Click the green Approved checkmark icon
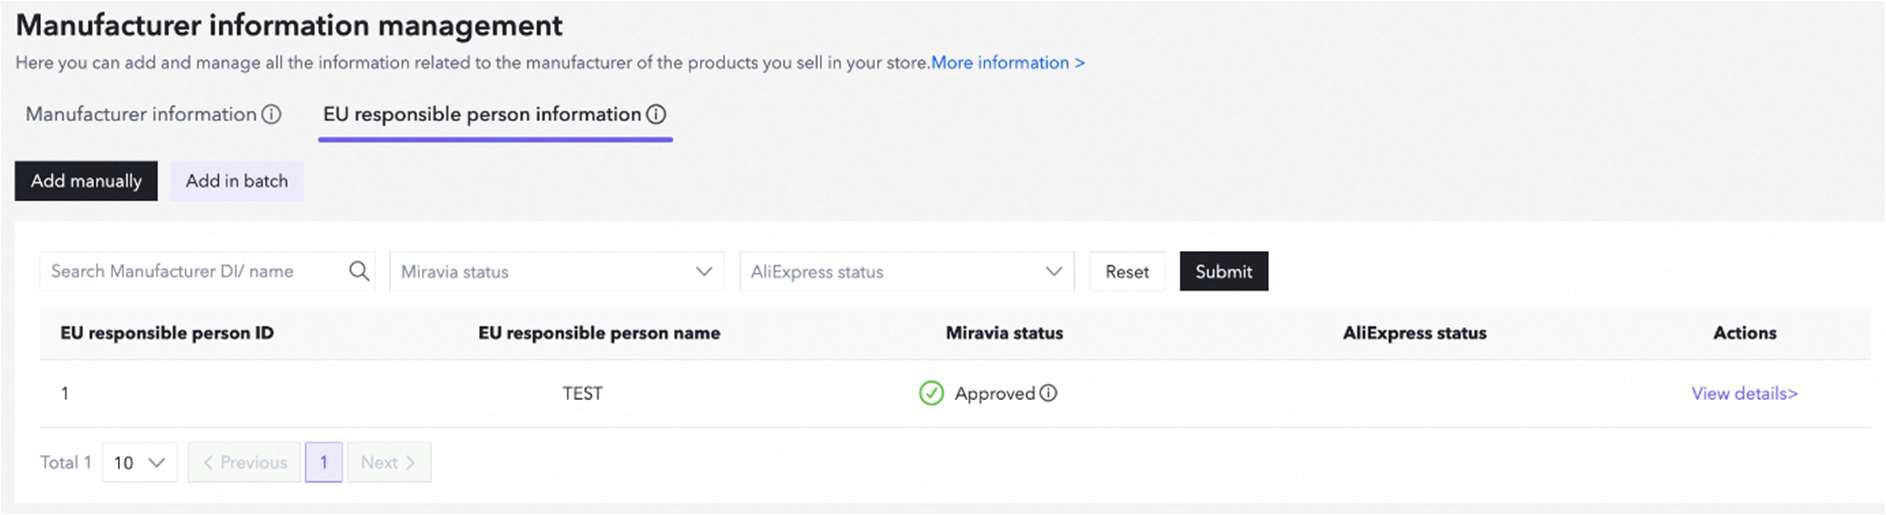This screenshot has height=515, width=1886. [931, 393]
